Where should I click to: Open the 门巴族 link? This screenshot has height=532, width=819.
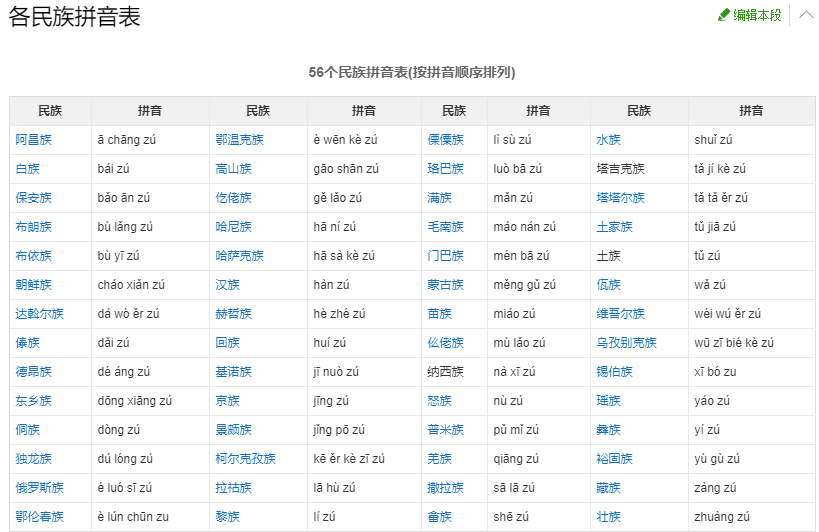[446, 256]
